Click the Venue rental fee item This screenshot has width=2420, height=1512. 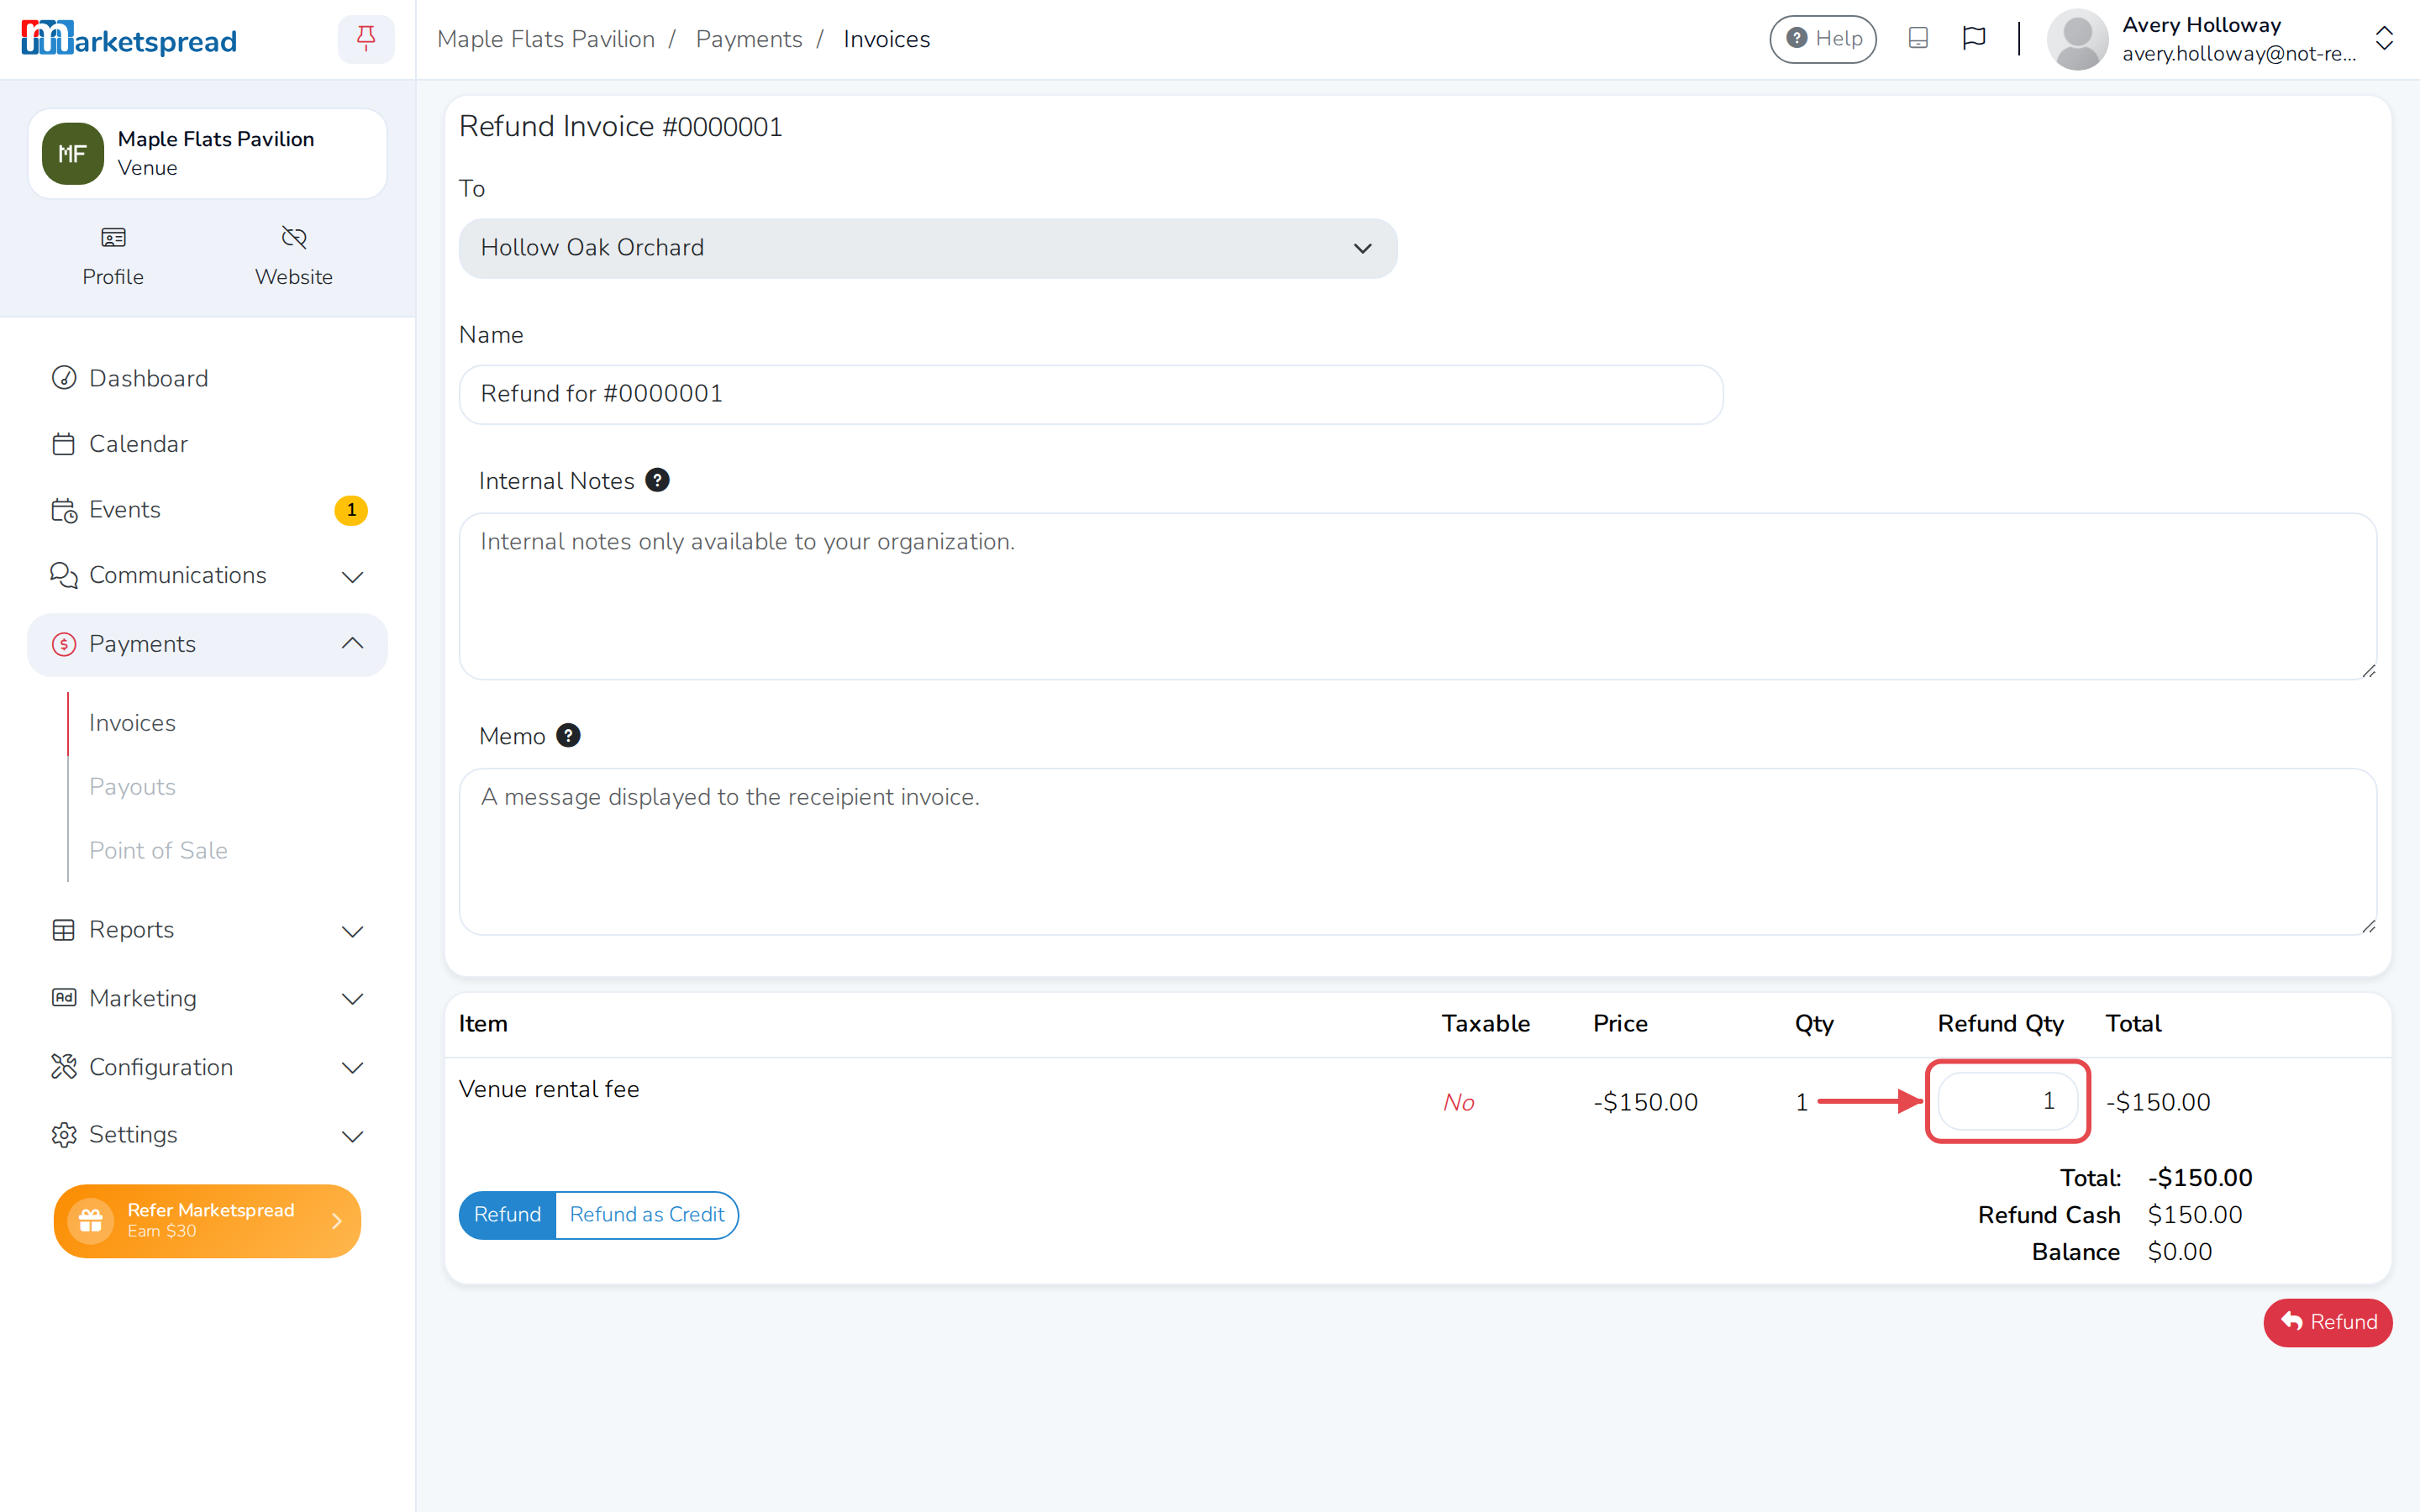549,1089
